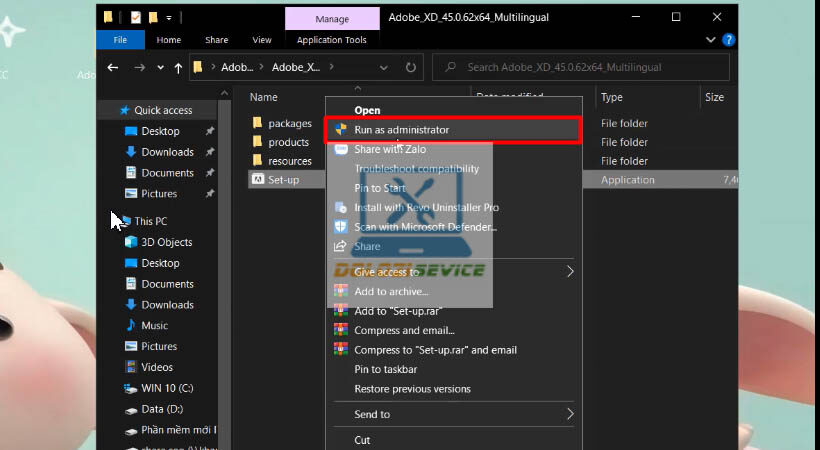Open pinned Pictures under Quick access

(x=158, y=194)
